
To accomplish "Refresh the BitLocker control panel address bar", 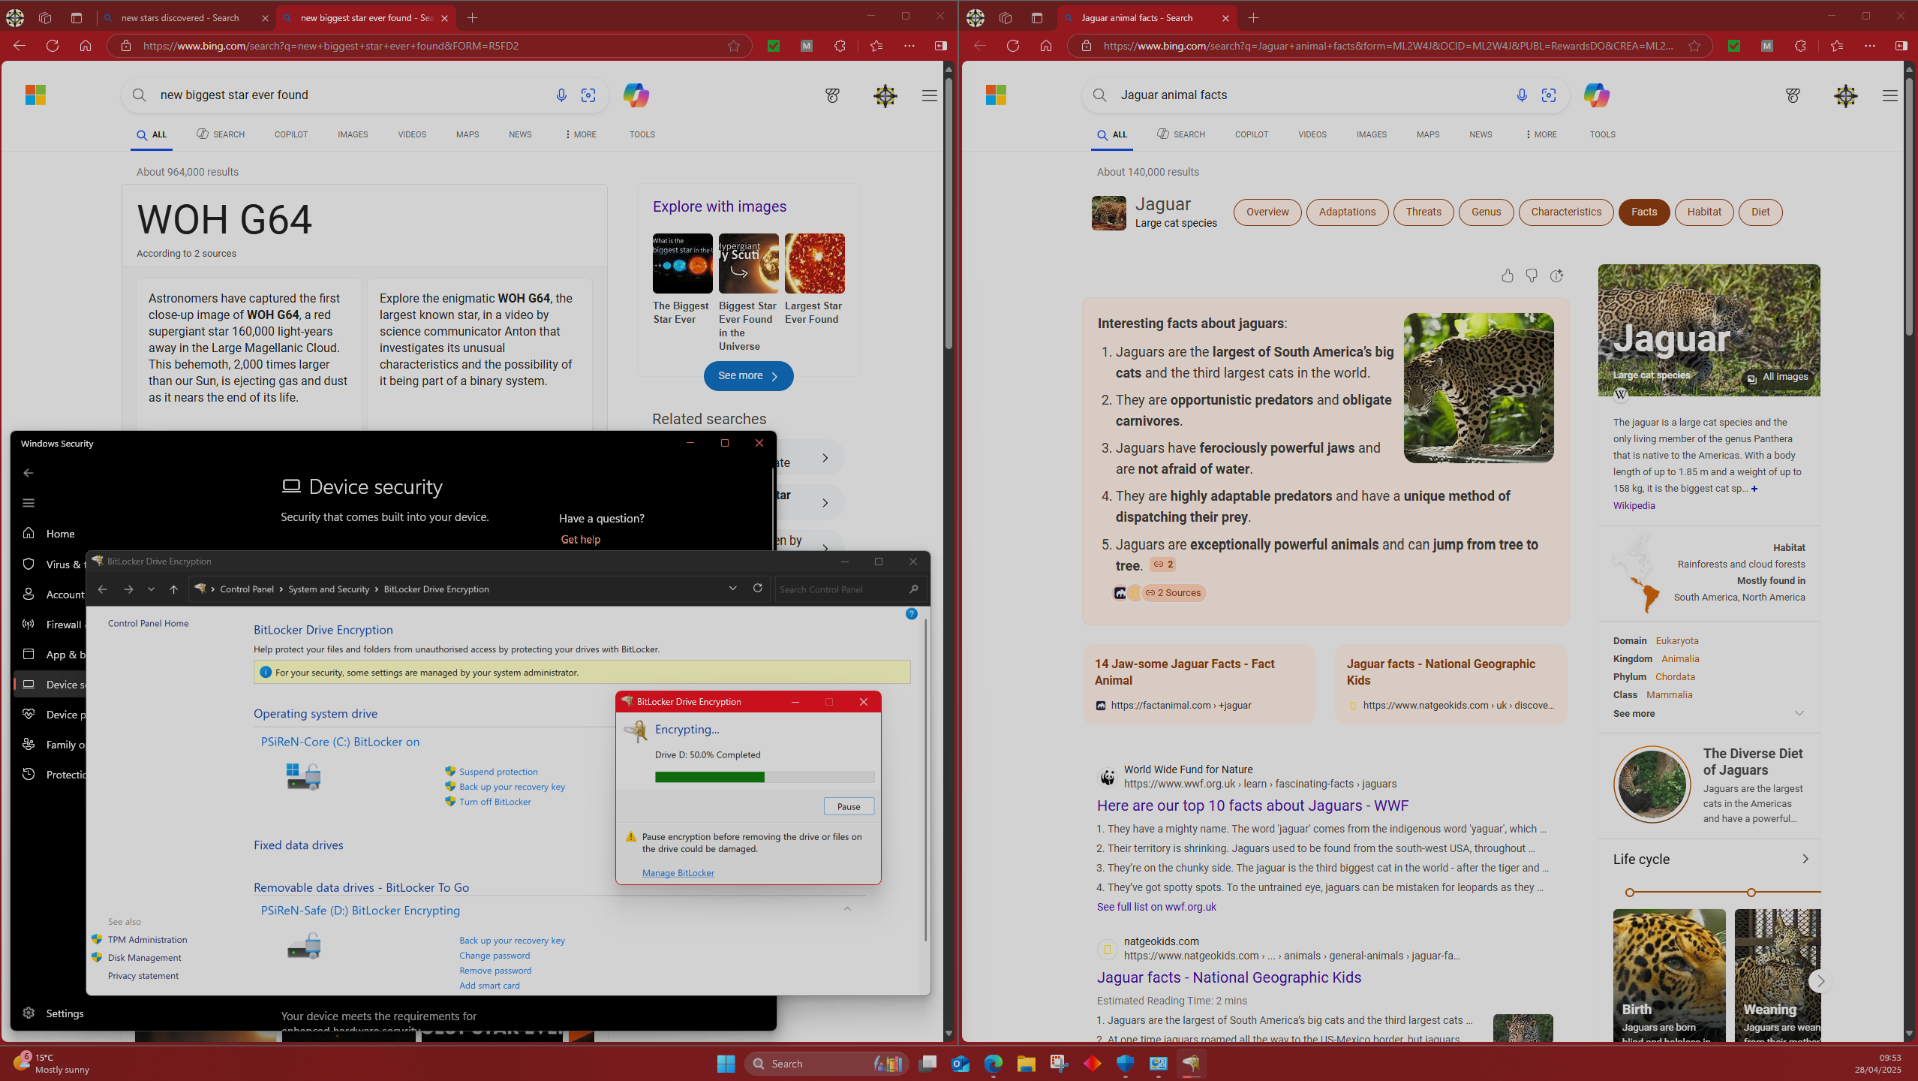I will click(x=757, y=588).
